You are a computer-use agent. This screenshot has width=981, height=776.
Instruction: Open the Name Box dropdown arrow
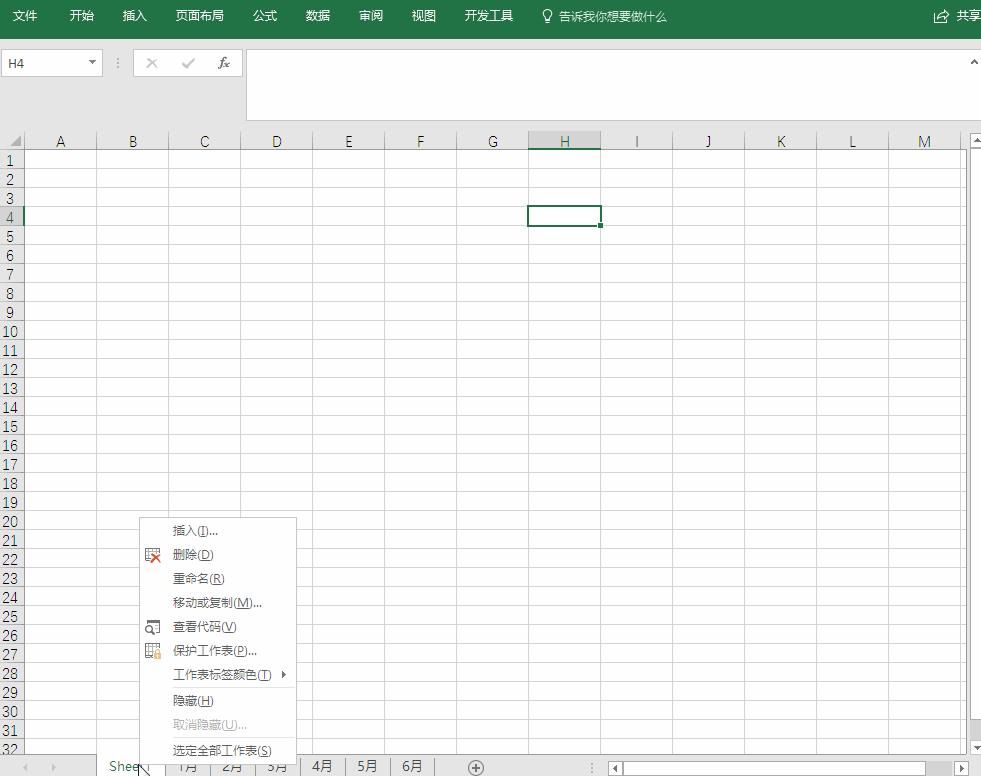pos(94,62)
